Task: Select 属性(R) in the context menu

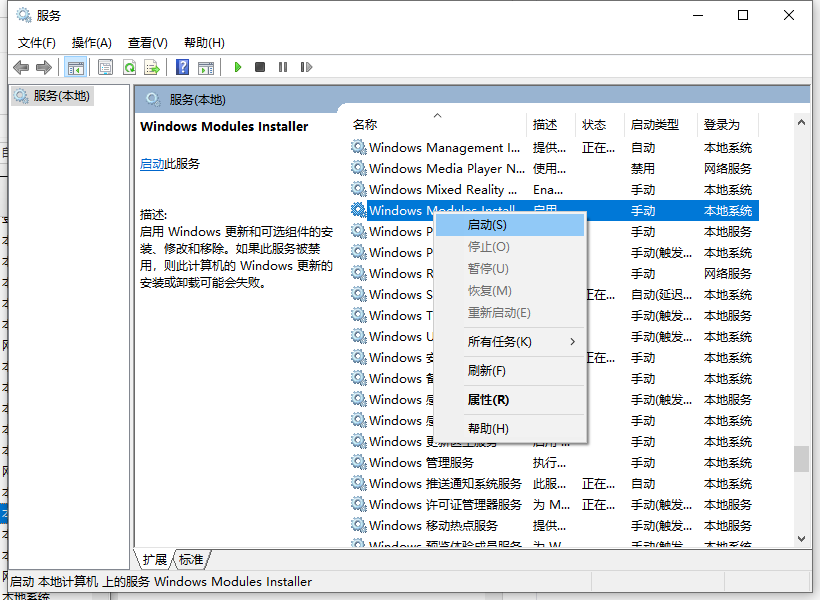Action: click(x=488, y=400)
